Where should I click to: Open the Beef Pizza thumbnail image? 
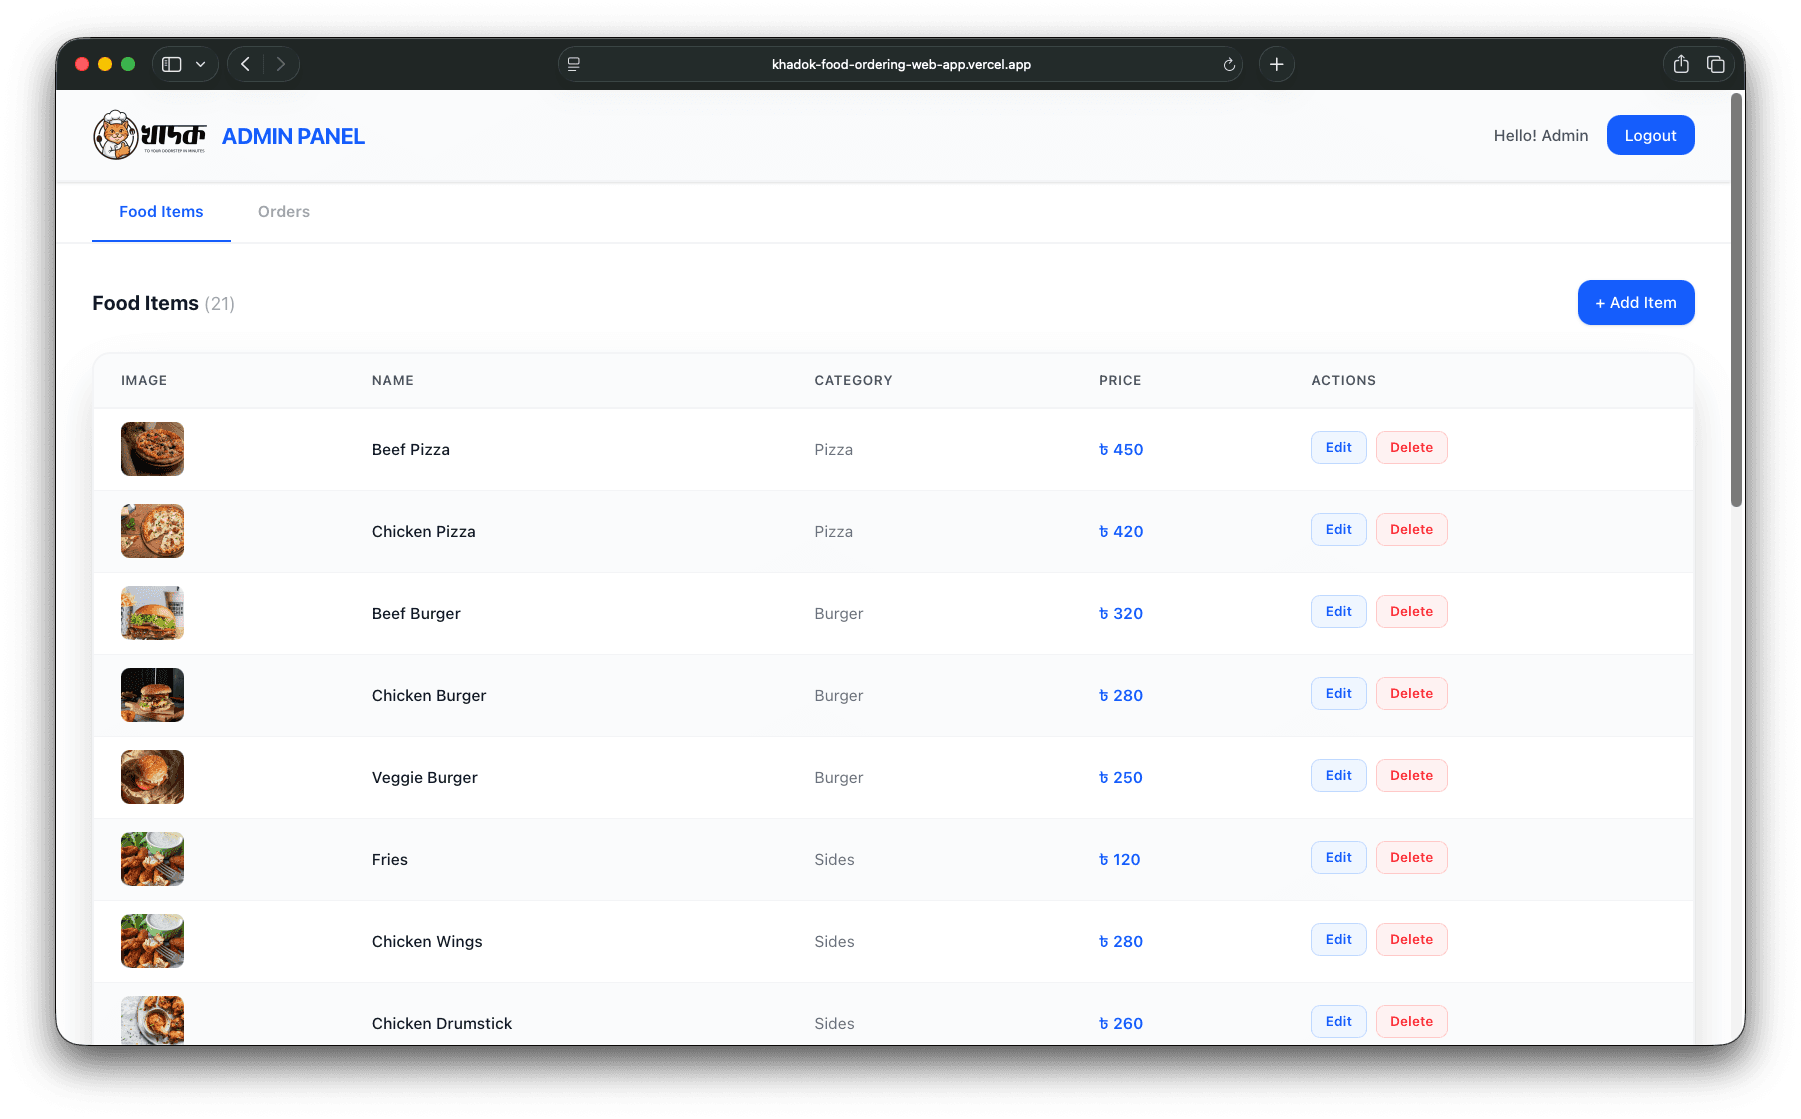(152, 449)
